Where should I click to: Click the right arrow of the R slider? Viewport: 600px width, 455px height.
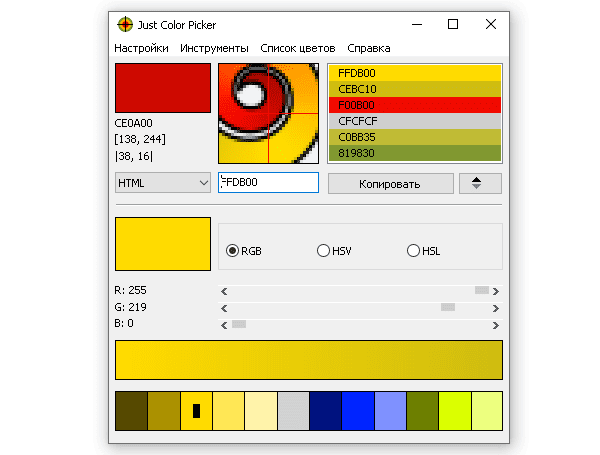point(496,291)
